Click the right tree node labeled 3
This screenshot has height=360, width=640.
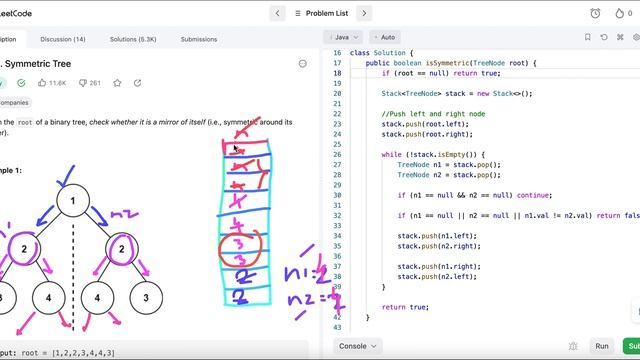[x=146, y=298]
